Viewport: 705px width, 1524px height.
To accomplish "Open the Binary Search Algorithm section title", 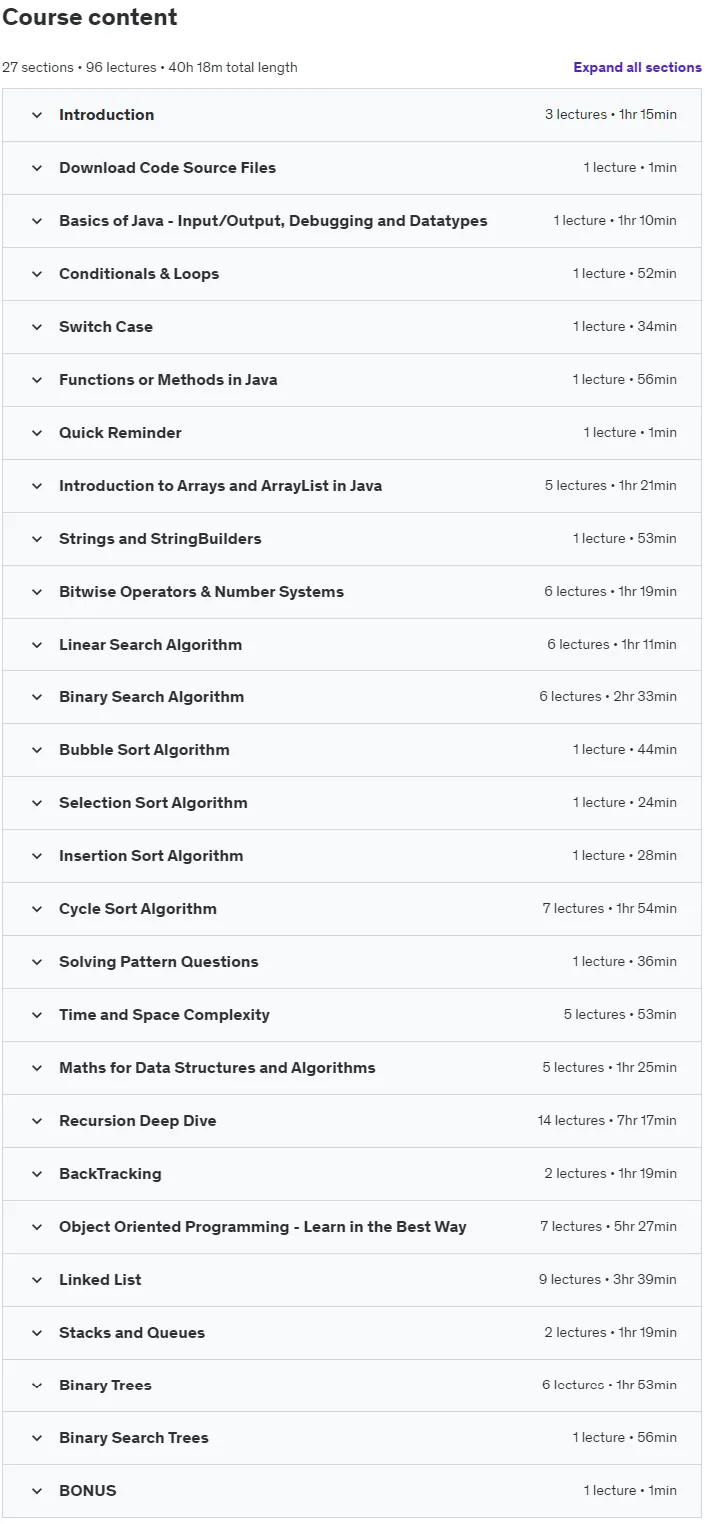I will [x=151, y=697].
